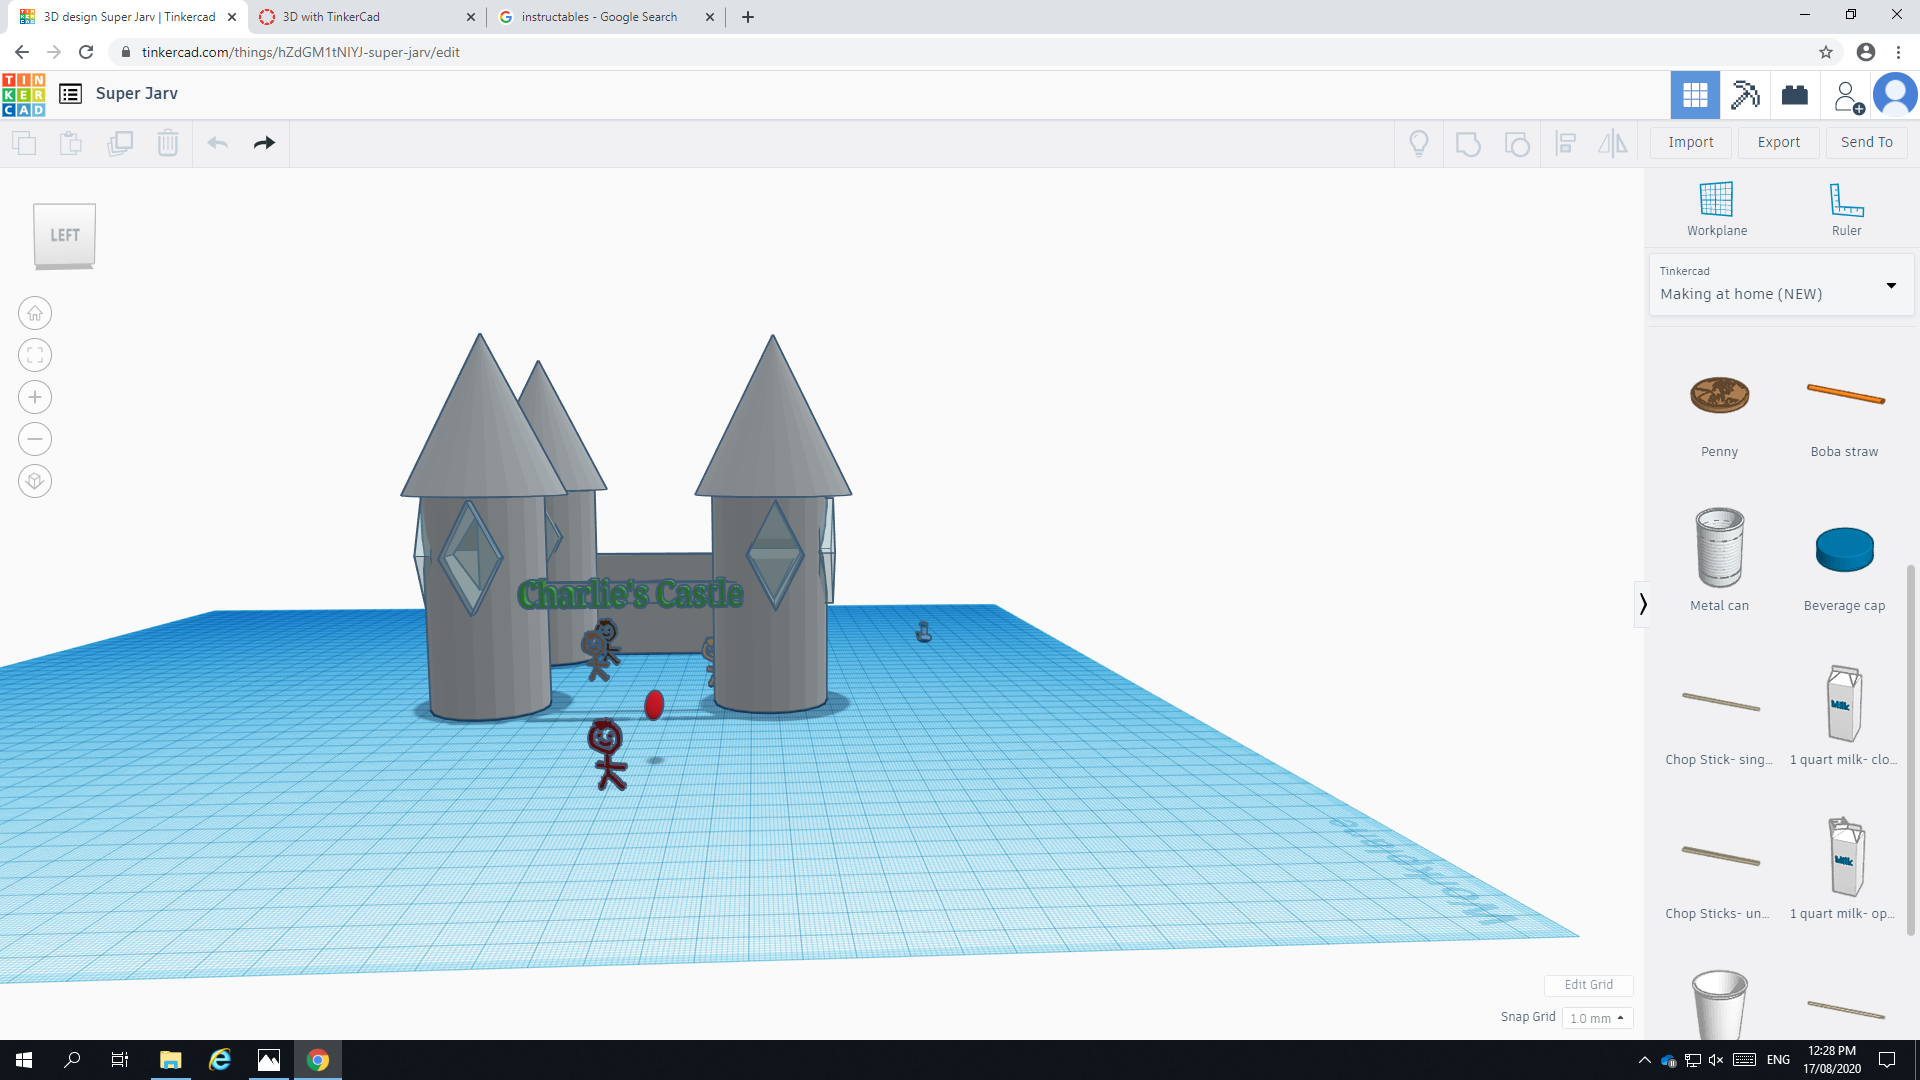Click the Export button

click(1779, 142)
